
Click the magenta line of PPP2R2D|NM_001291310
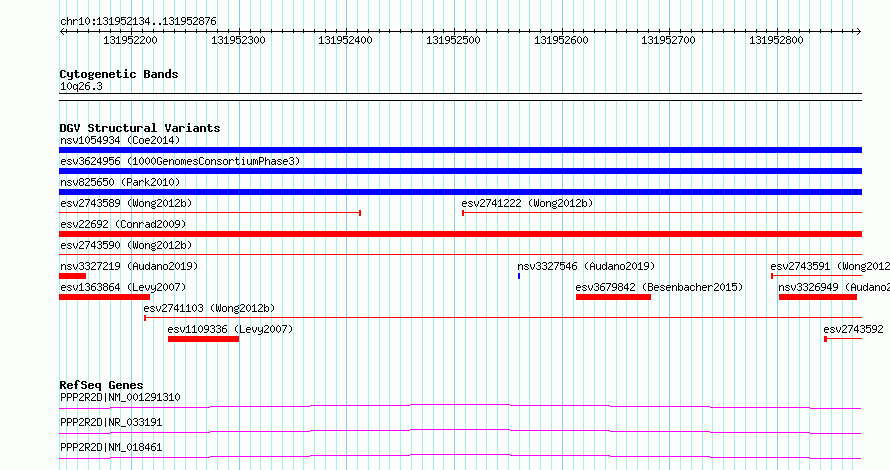click(x=460, y=406)
